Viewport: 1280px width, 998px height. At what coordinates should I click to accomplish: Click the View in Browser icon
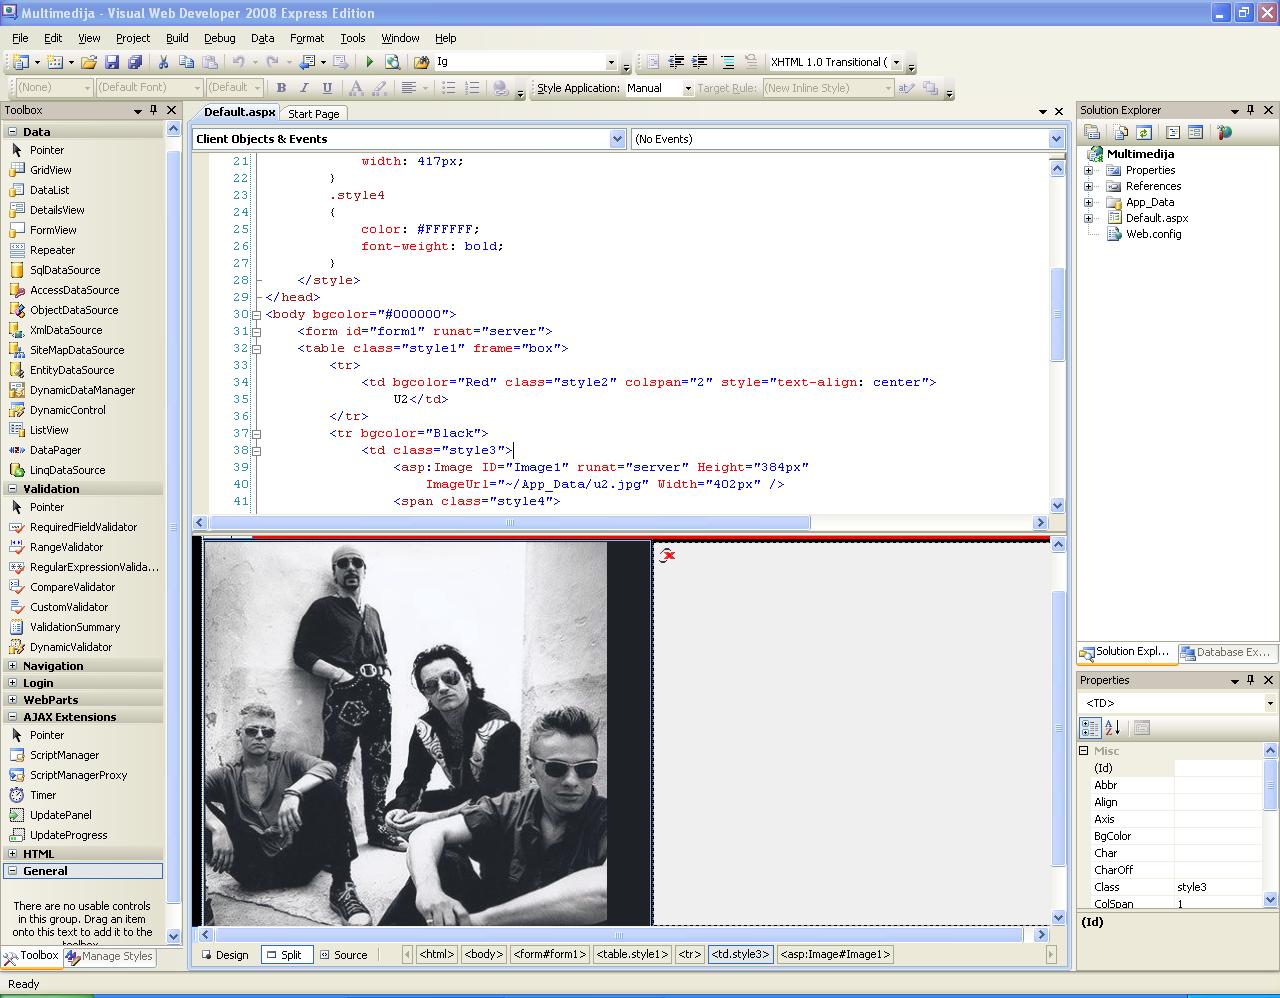[392, 62]
